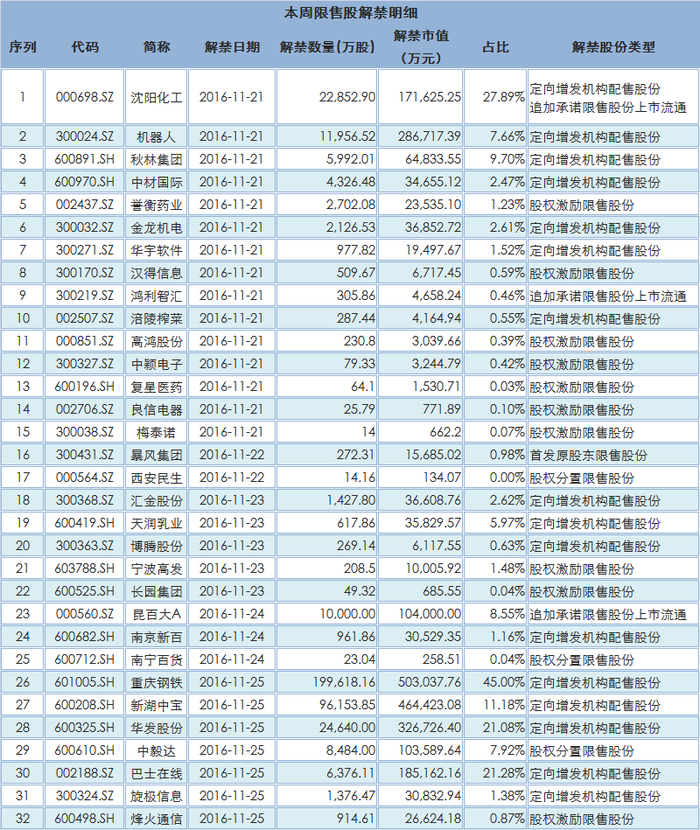This screenshot has height=830, width=700.
Task: Click the percentage 27.89%
Action: (x=504, y=97)
